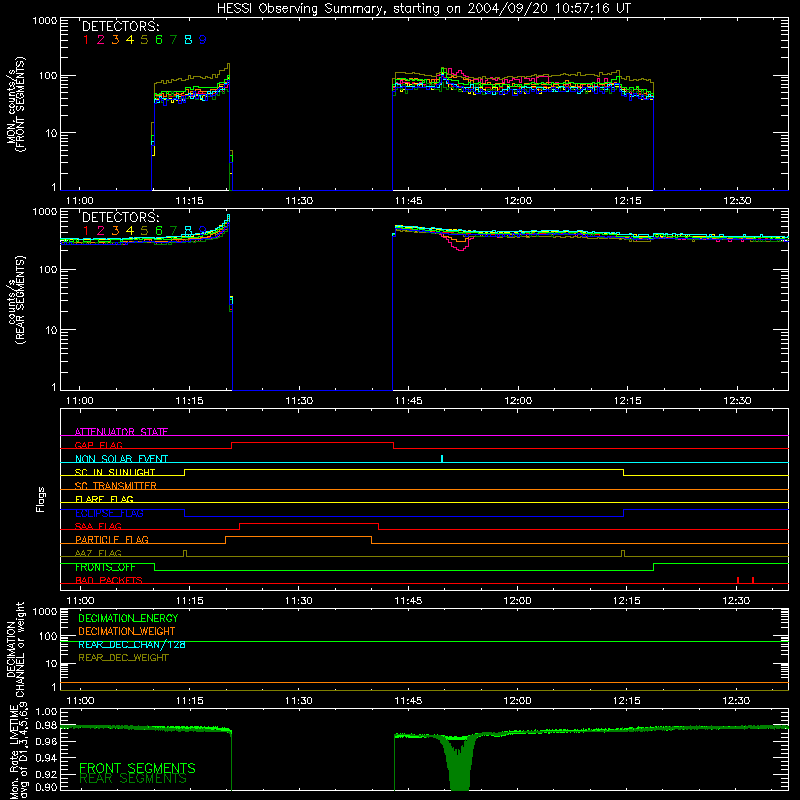Click the 12:15 tick label under Flags plot
The height and width of the screenshot is (800, 800).
coord(627,601)
